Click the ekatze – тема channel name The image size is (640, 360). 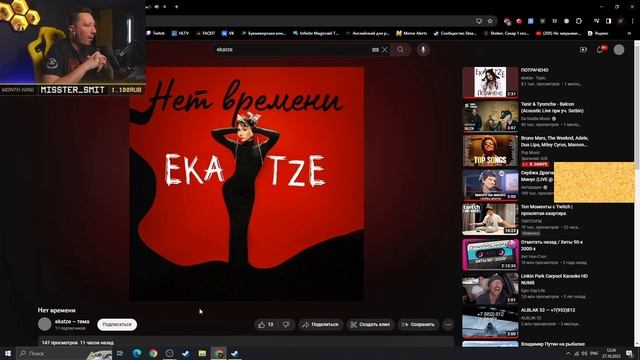[x=72, y=321]
